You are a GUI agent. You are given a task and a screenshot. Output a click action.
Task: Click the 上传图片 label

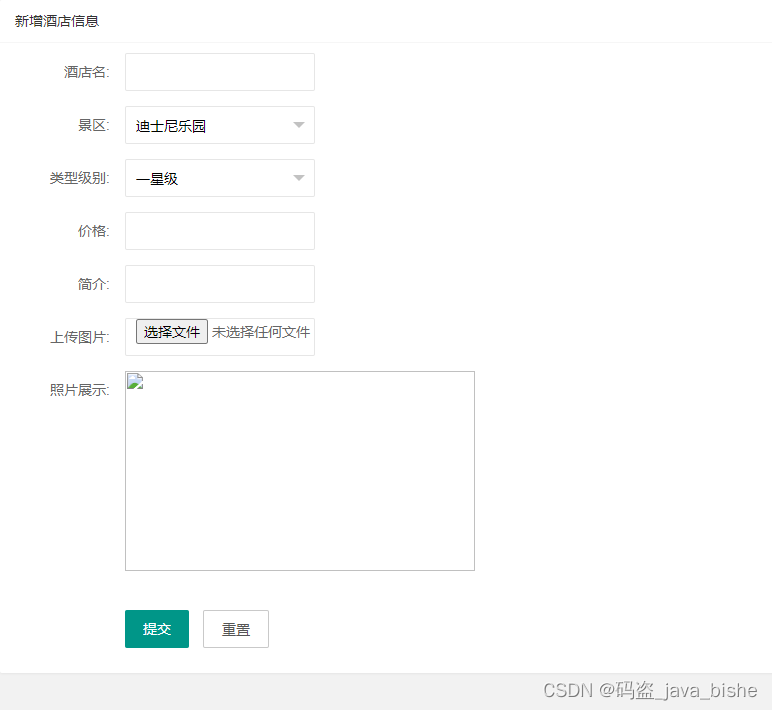pos(79,337)
